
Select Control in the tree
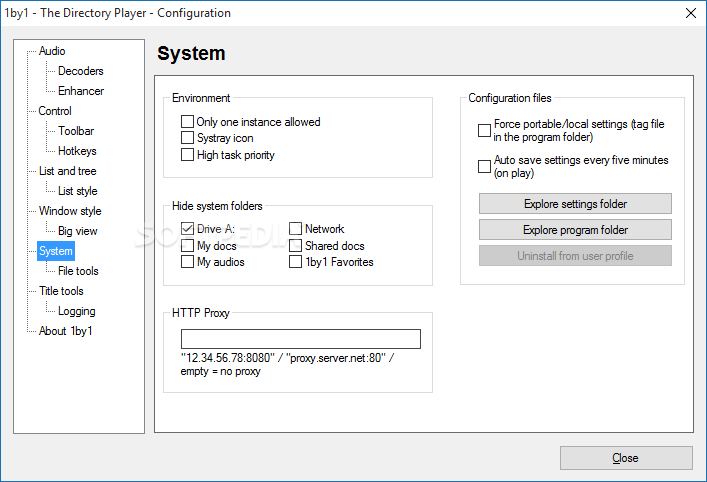pos(55,111)
